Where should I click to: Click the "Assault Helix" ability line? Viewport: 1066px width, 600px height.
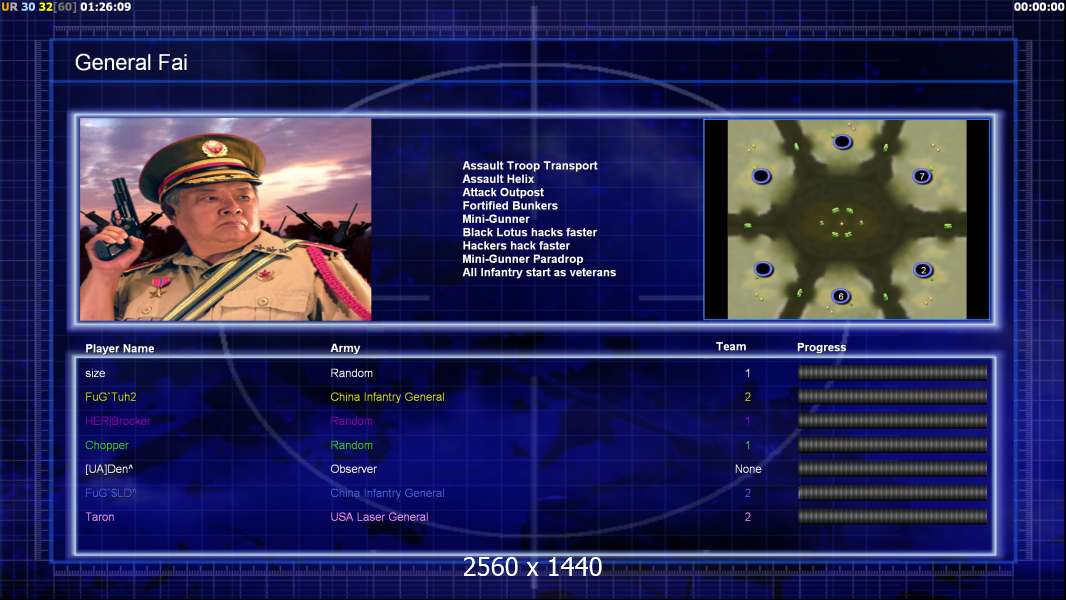click(x=498, y=179)
